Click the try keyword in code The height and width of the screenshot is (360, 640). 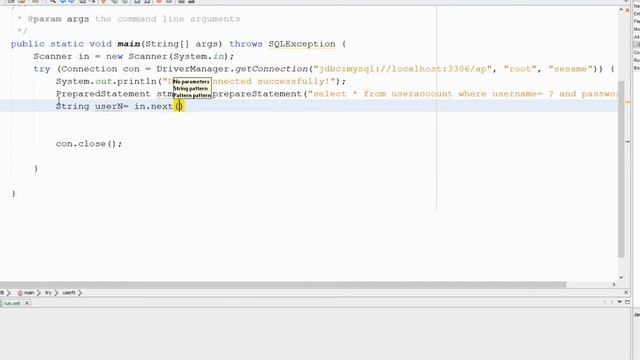[42, 69]
